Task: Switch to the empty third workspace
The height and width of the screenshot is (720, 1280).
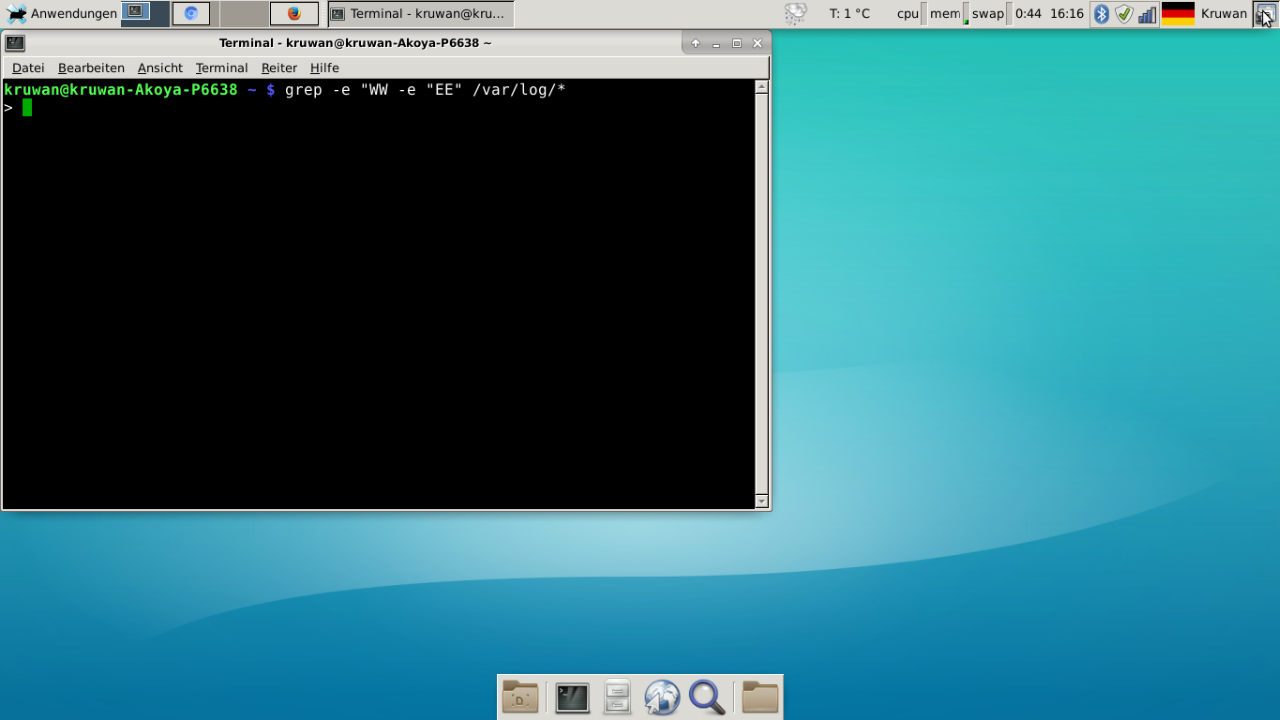Action: (244, 14)
